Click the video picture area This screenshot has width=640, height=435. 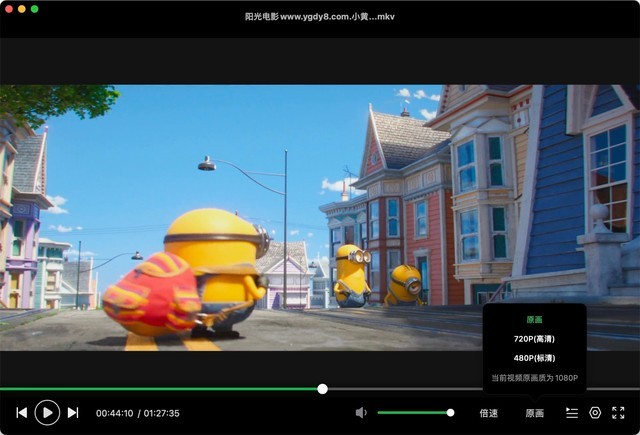click(x=320, y=218)
